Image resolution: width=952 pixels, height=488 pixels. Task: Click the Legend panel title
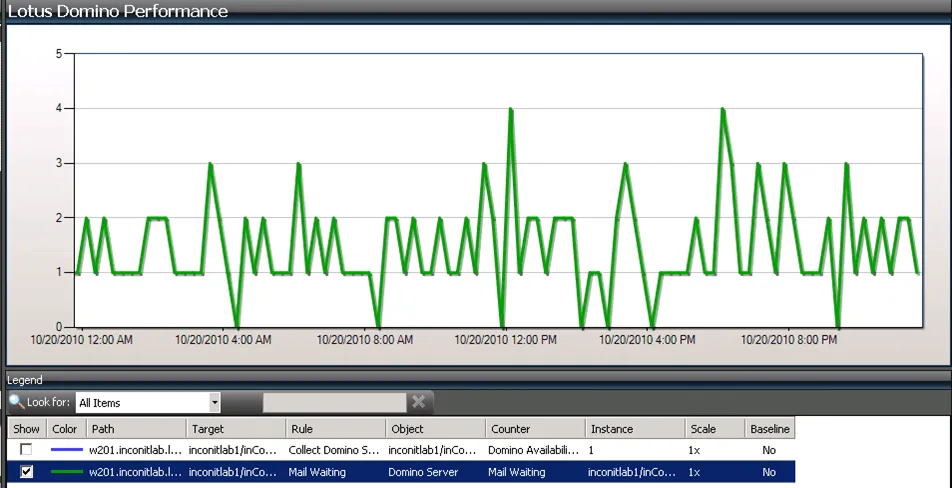click(25, 381)
